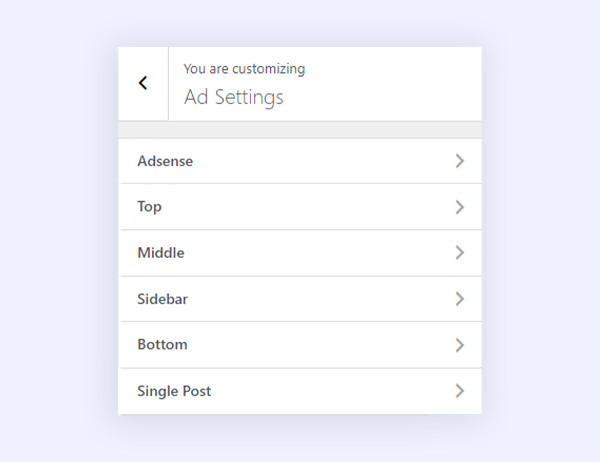Click the Ad Settings panel heading
The height and width of the screenshot is (462, 600).
(234, 97)
